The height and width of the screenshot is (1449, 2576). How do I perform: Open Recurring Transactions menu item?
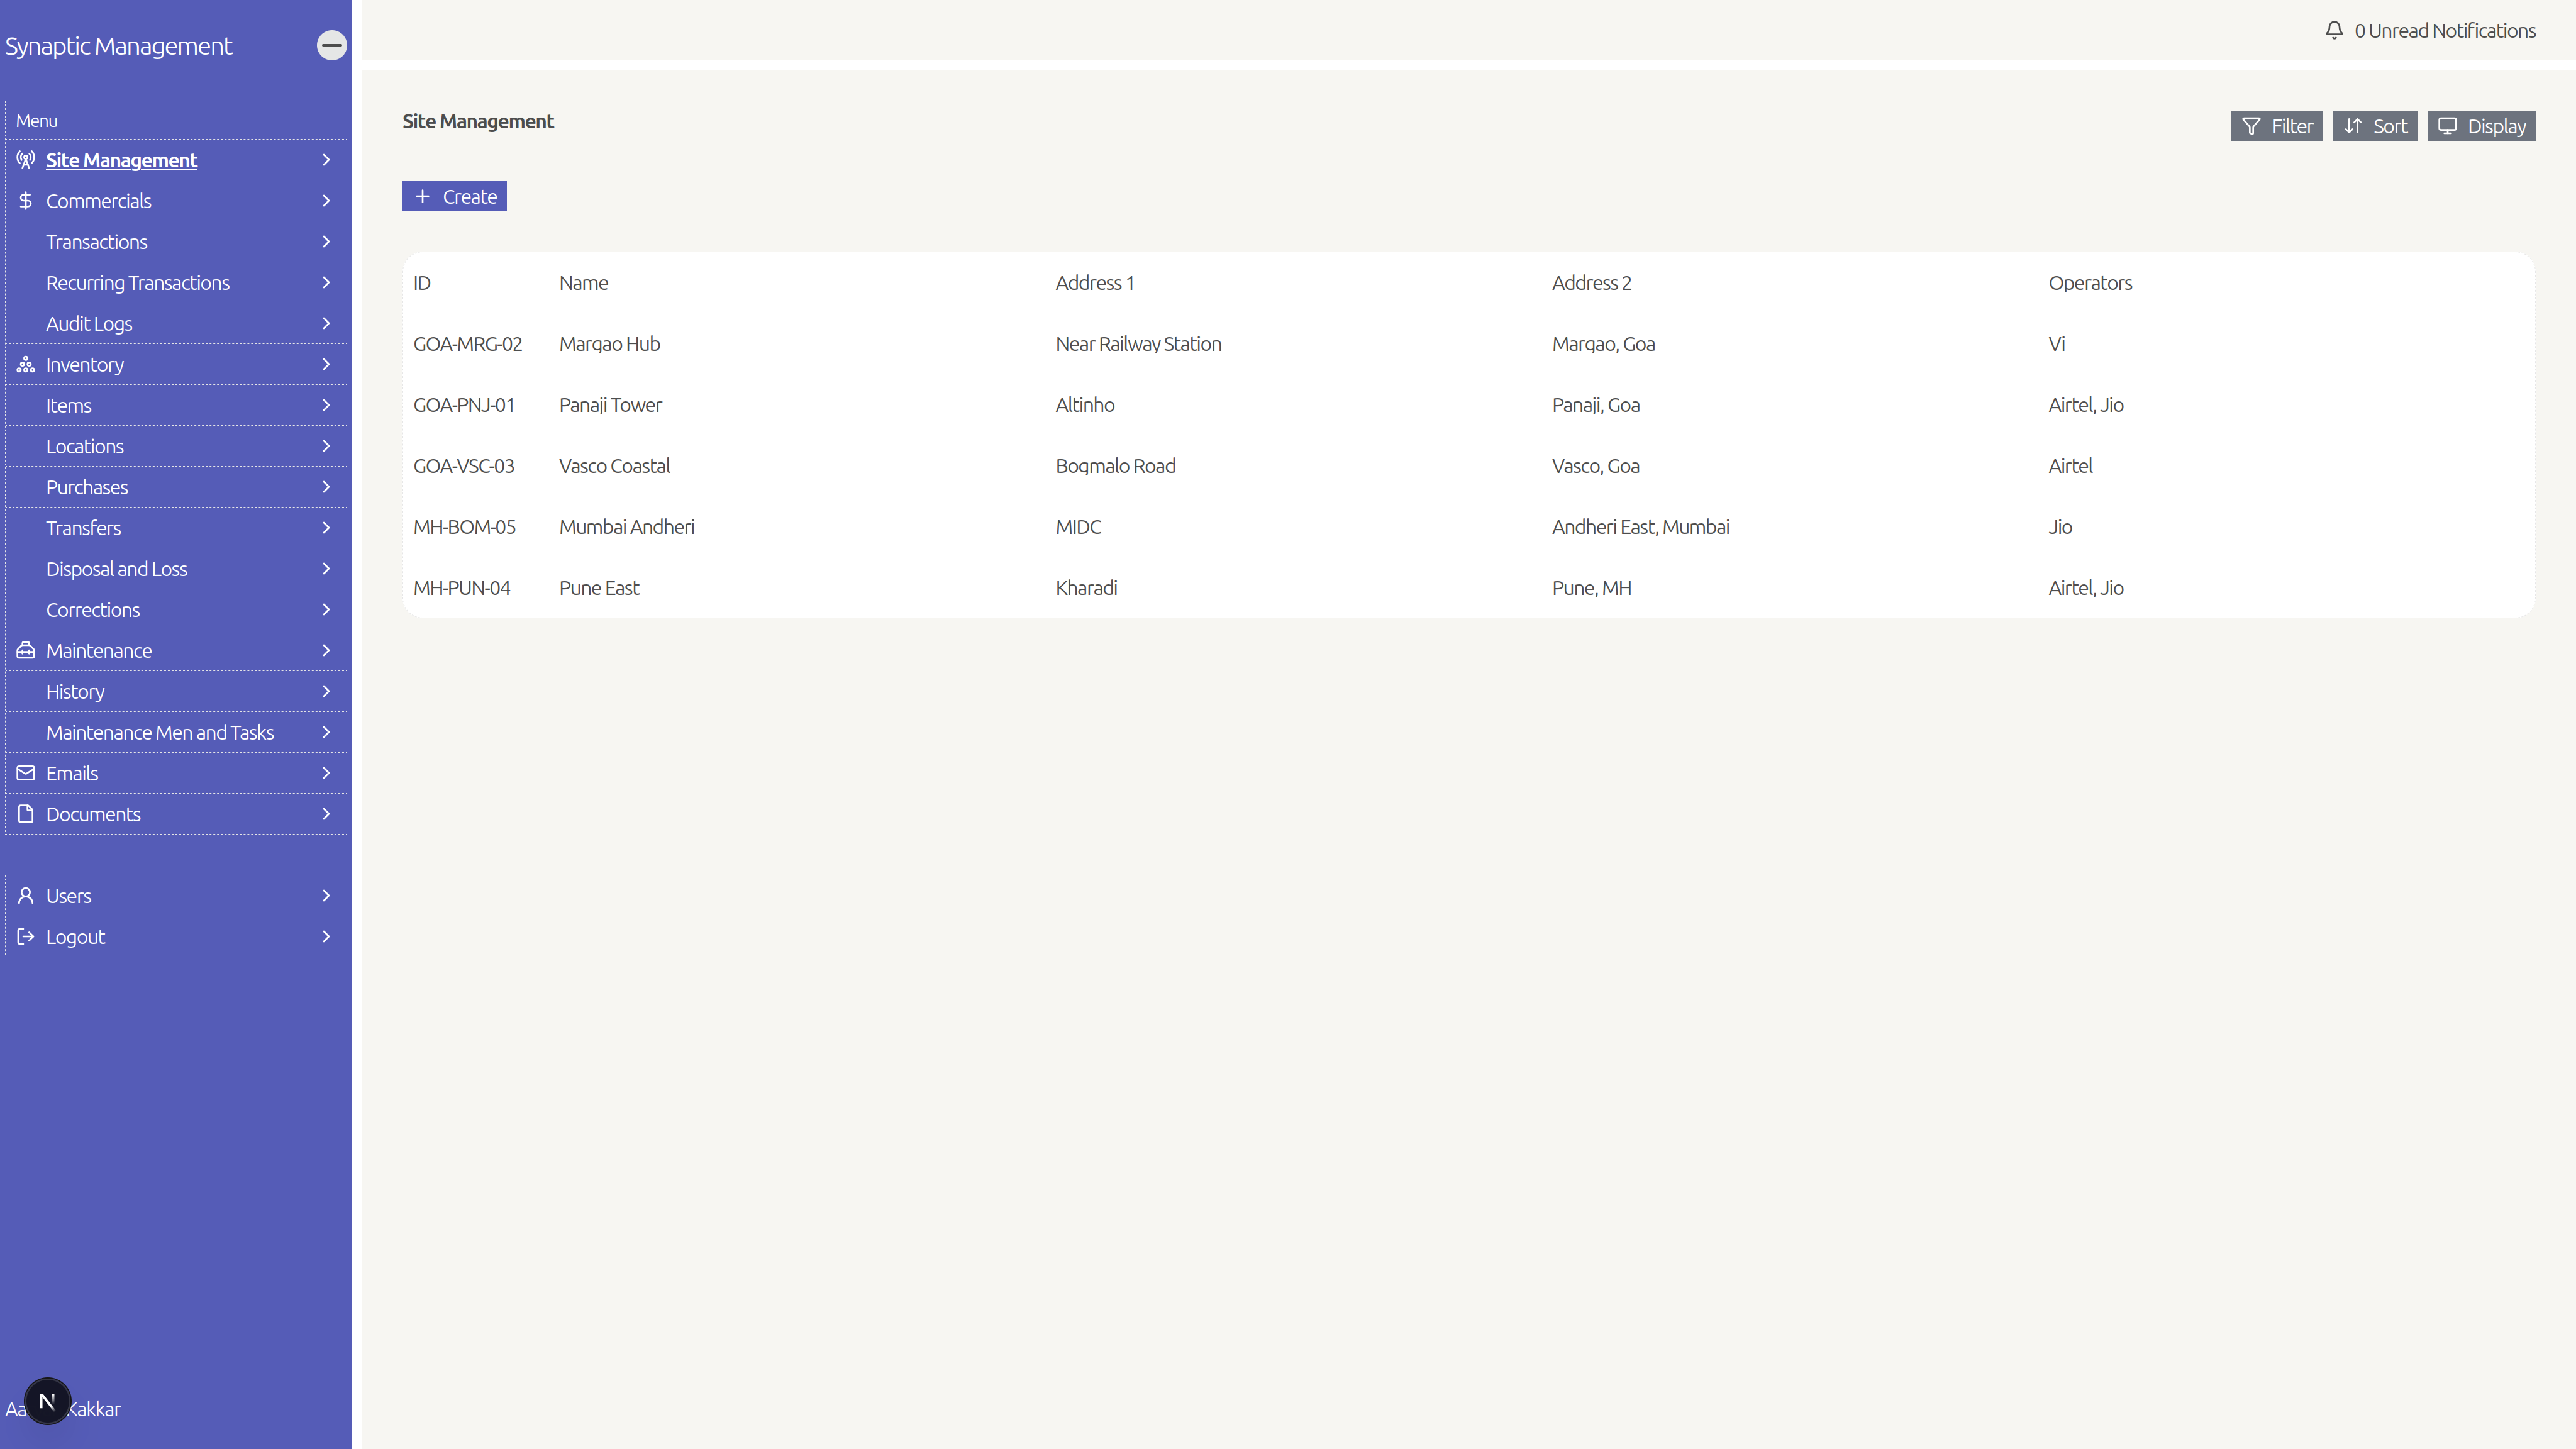[176, 283]
